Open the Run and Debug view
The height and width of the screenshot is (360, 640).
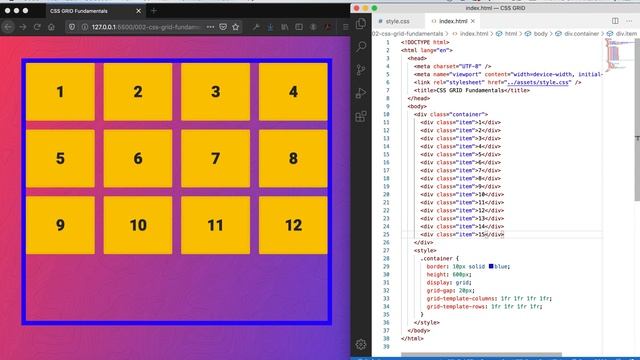(361, 93)
